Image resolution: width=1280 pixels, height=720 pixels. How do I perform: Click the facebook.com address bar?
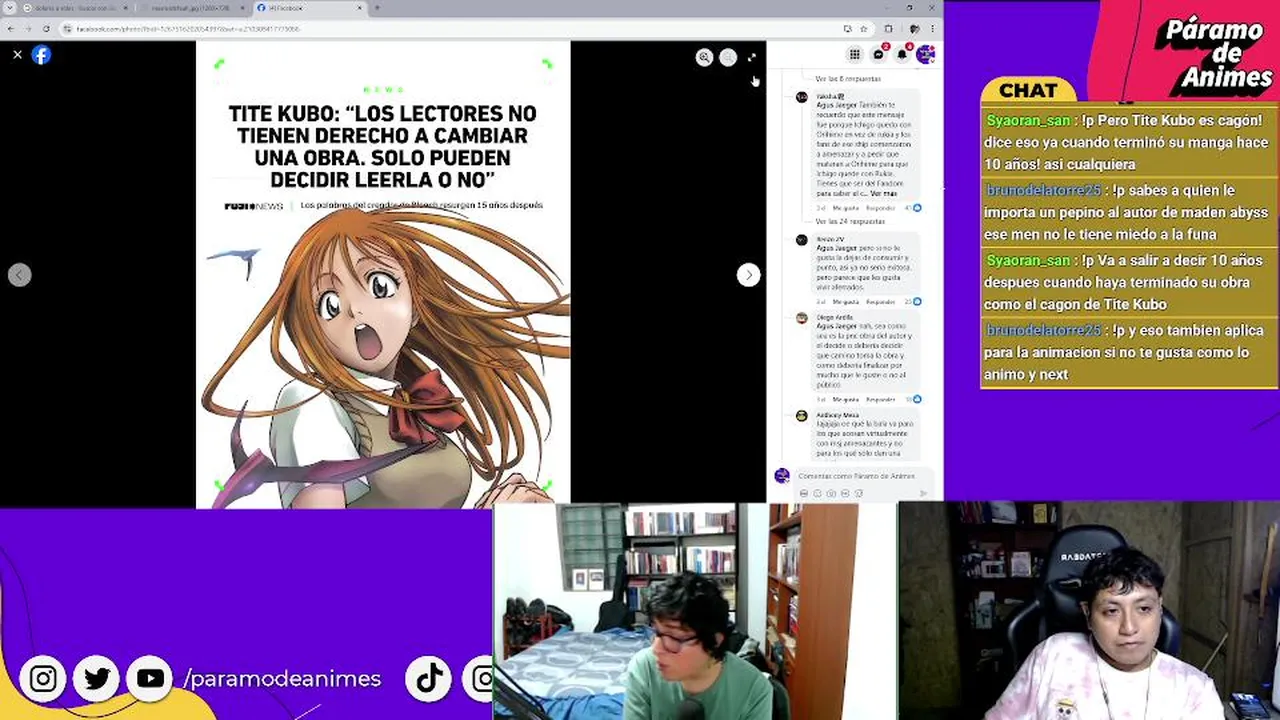pyautogui.click(x=450, y=29)
